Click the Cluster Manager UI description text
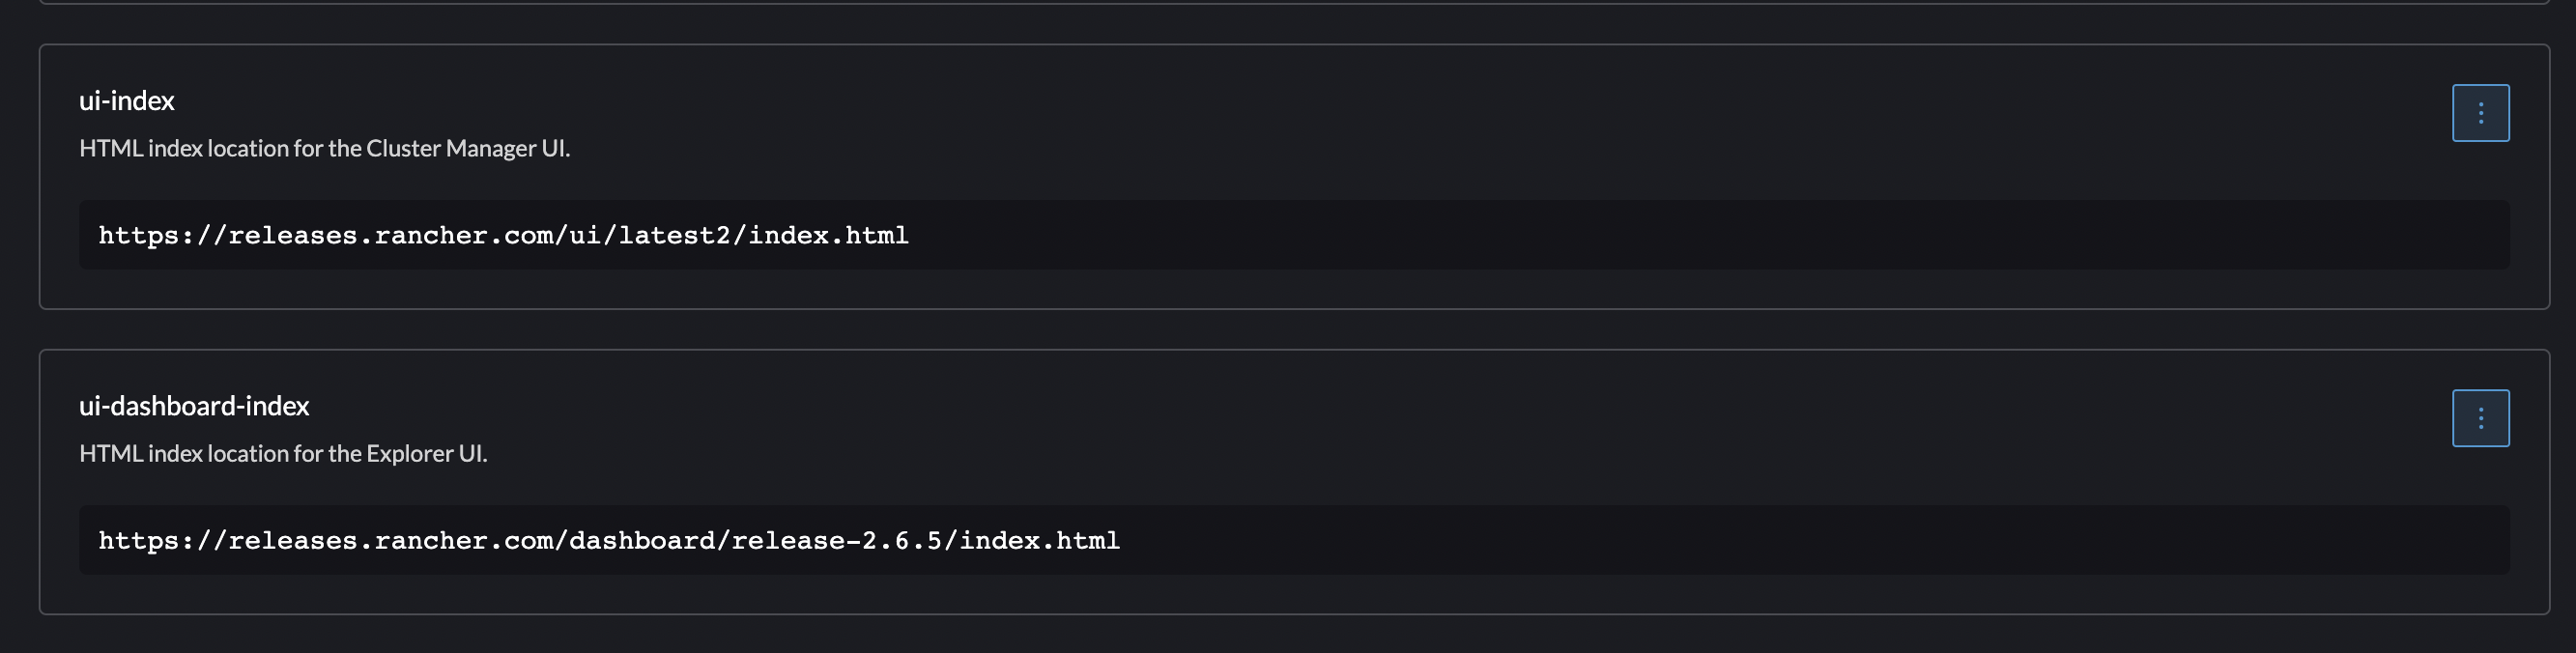Viewport: 2576px width, 653px height. pyautogui.click(x=325, y=147)
